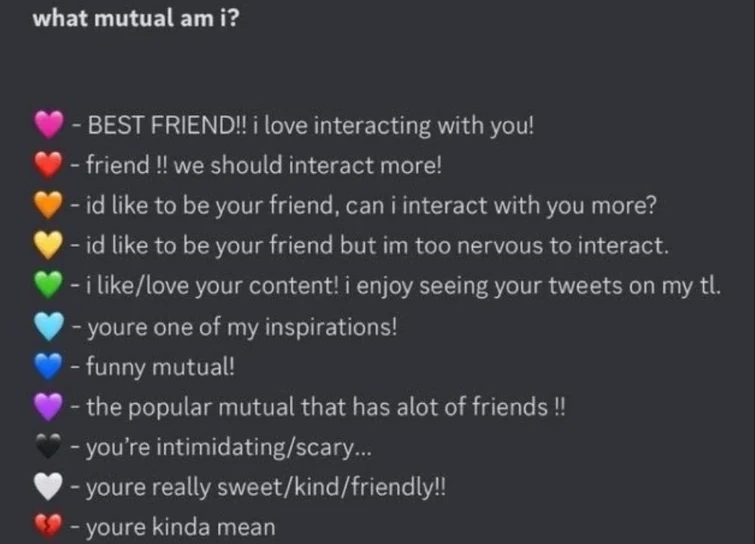The width and height of the screenshot is (755, 544).
Task: Select the orange heart emoji
Action: (x=49, y=205)
